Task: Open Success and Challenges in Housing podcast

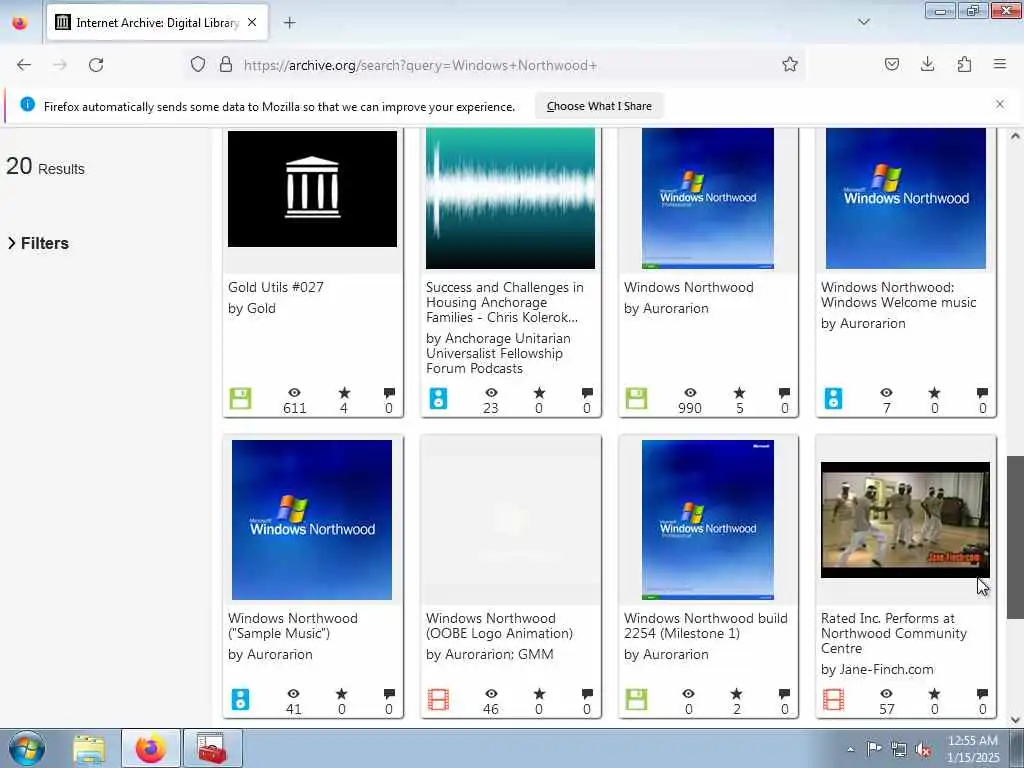Action: (x=505, y=302)
